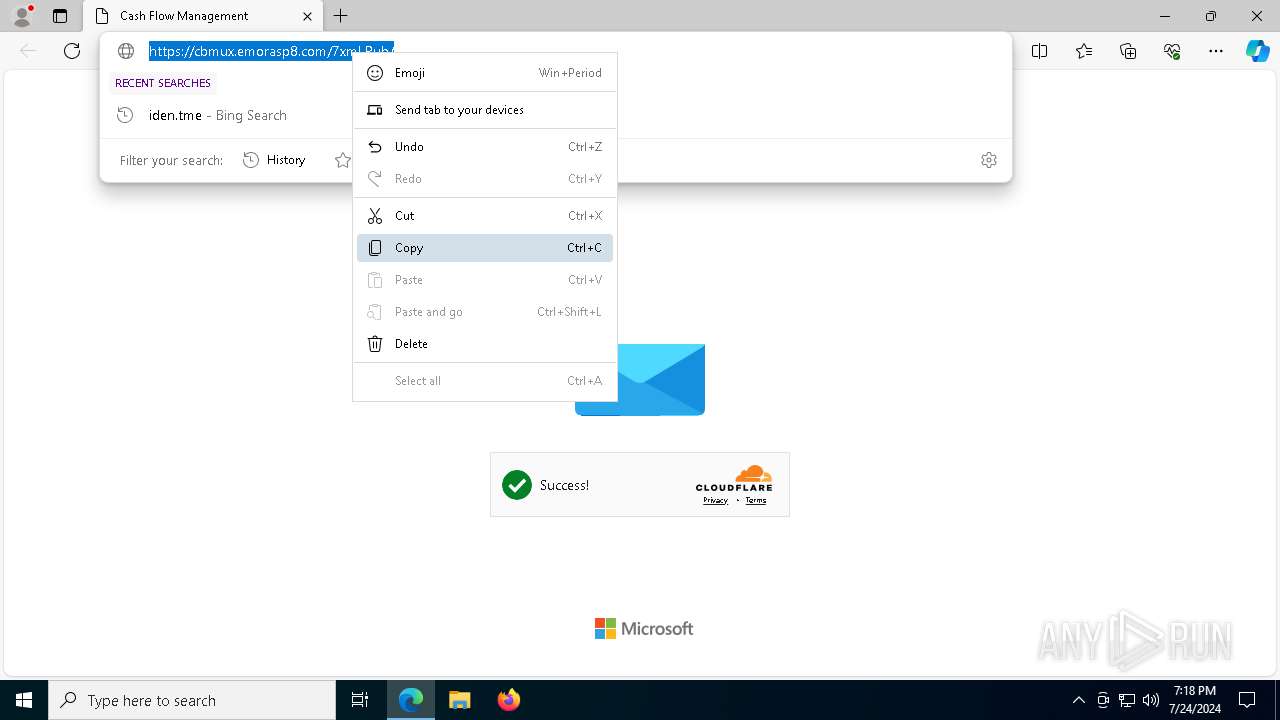Click the highlighted URL in address bar
This screenshot has width=1280, height=720.
tap(271, 51)
